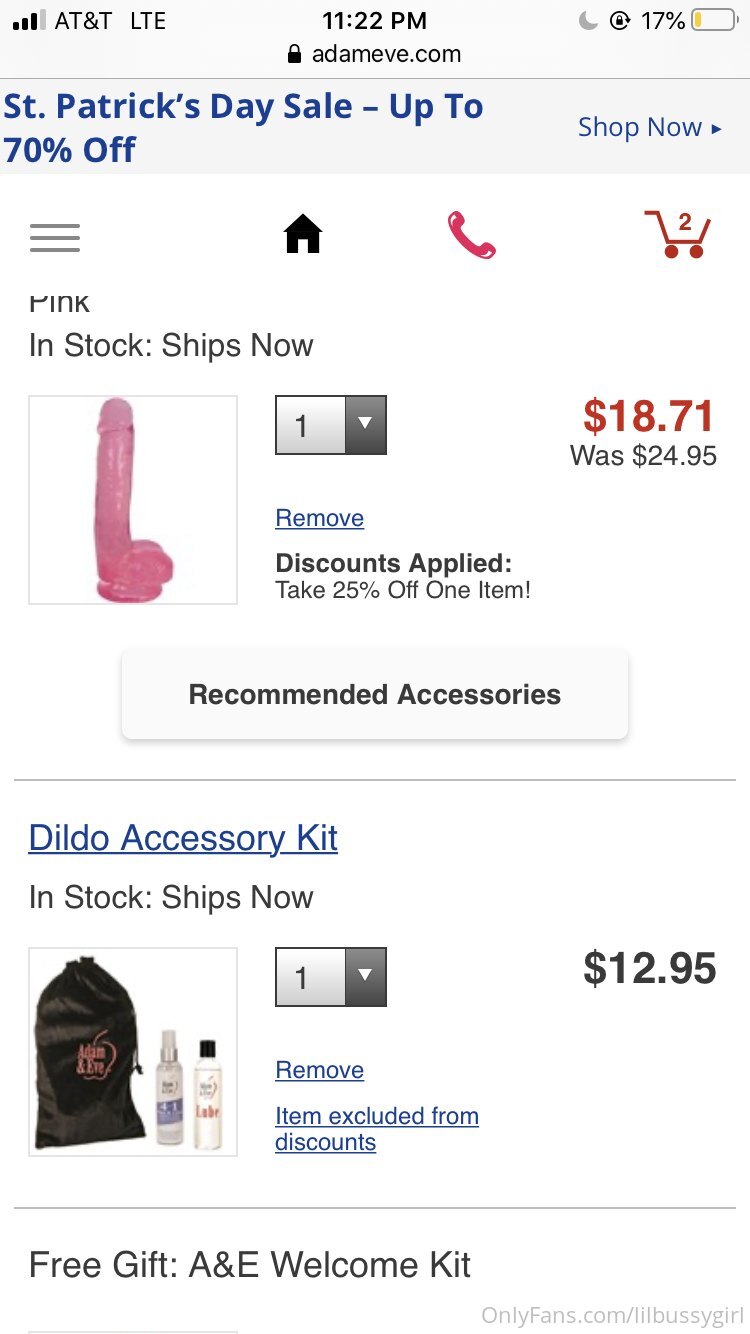The height and width of the screenshot is (1334, 750).
Task: Tap the red phone contact icon
Action: [471, 236]
